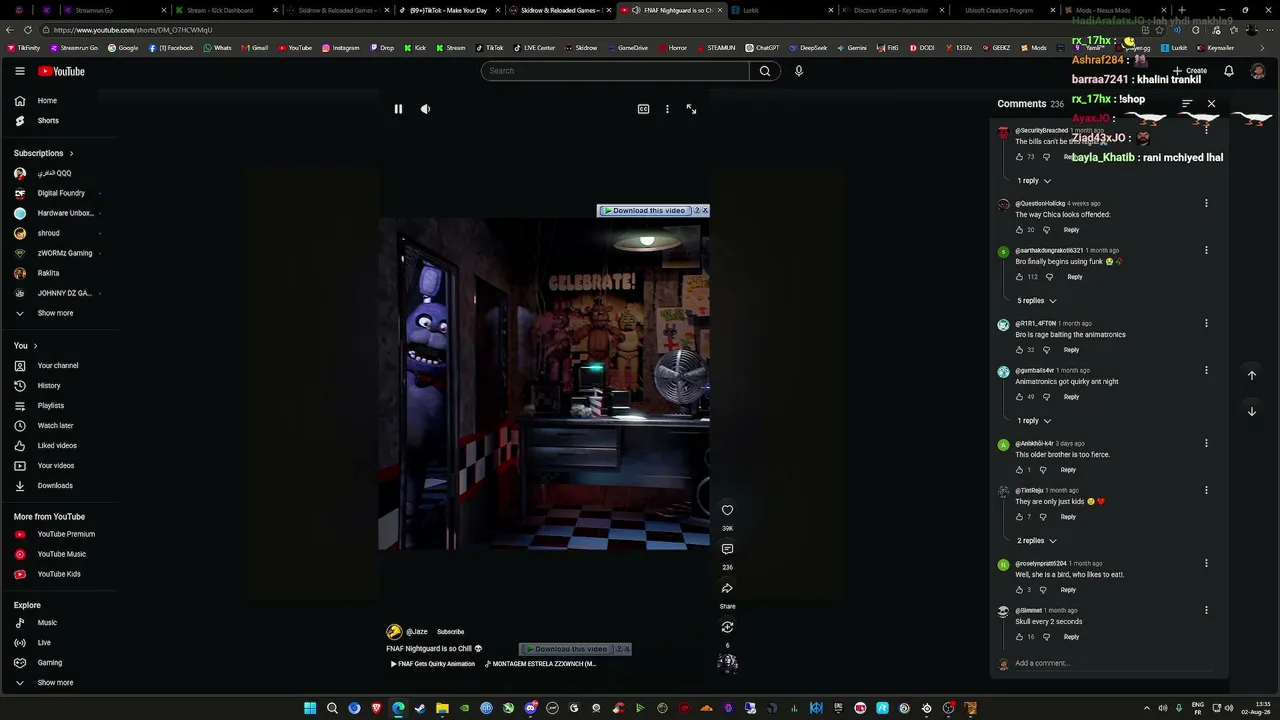Open Watch later in the sidebar

57,426
